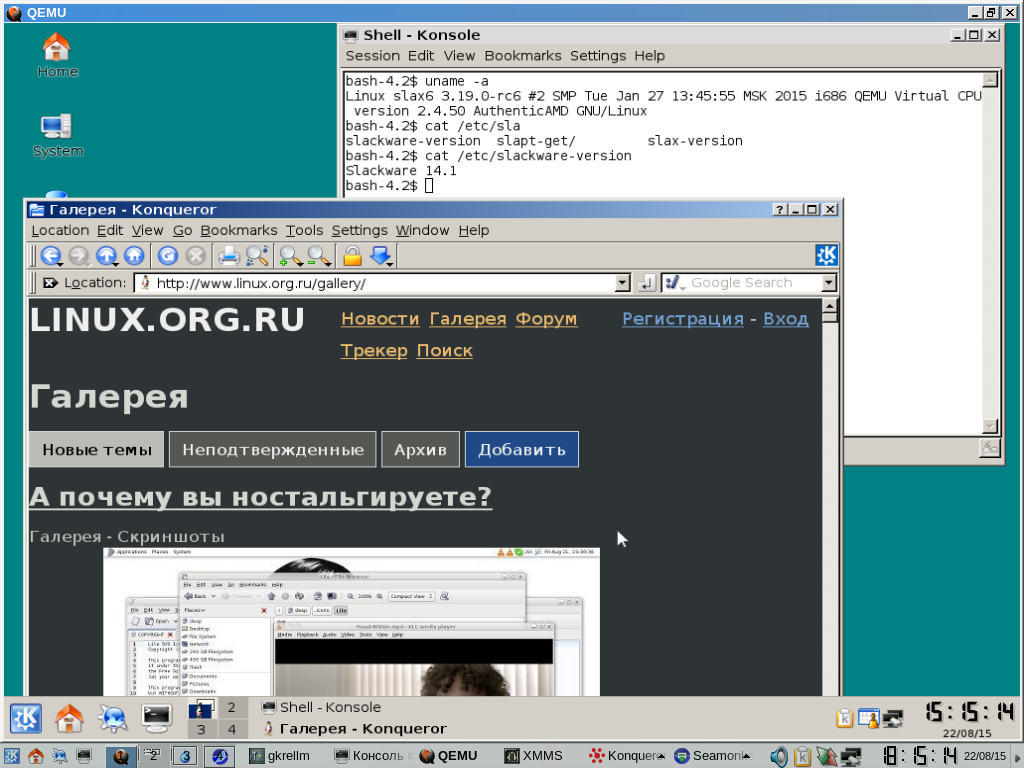
Task: Open Find in page binoculars tool
Action: (x=257, y=256)
